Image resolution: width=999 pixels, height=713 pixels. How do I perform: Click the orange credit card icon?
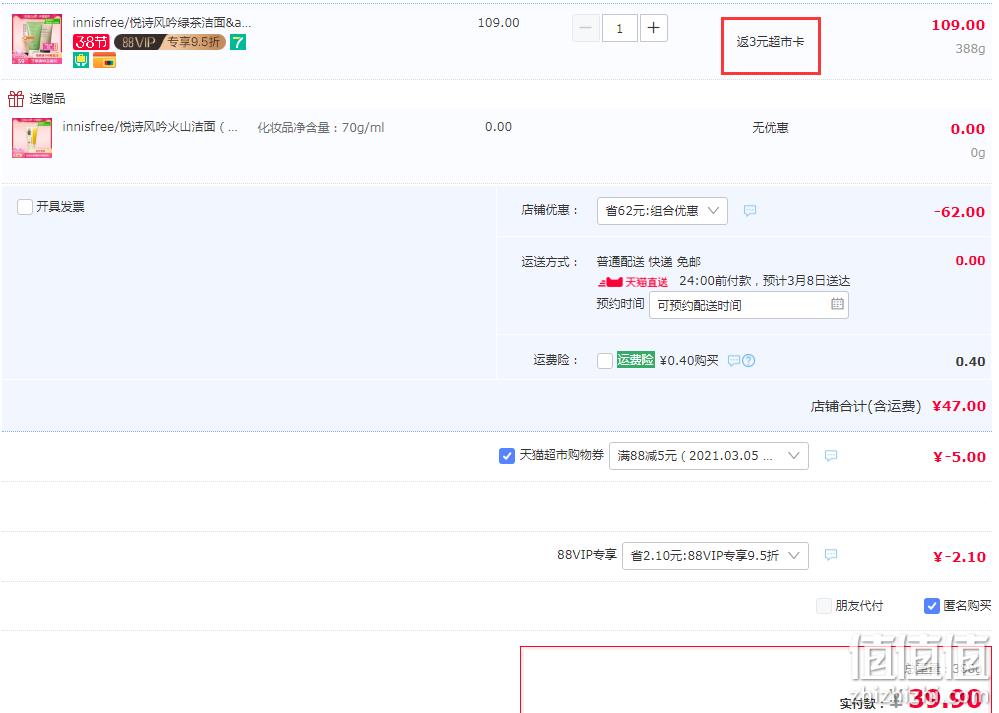(x=104, y=60)
